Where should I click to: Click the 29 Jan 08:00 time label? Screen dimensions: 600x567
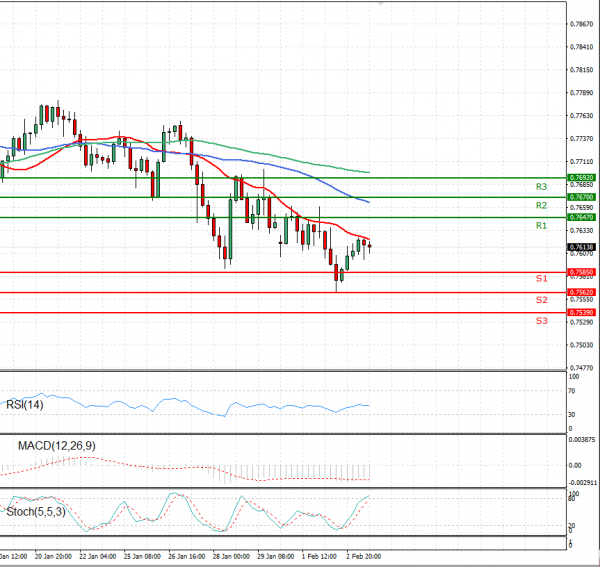[276, 556]
